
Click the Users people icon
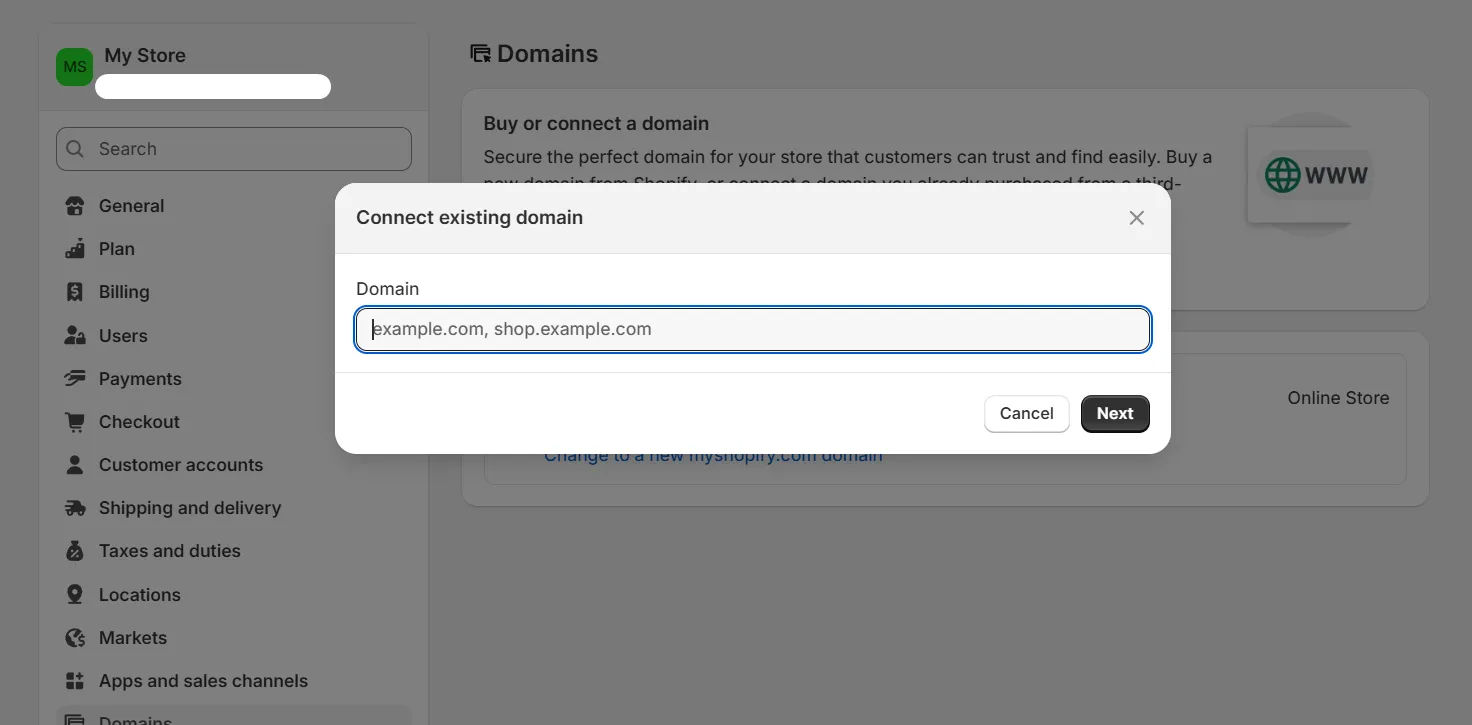pos(75,336)
